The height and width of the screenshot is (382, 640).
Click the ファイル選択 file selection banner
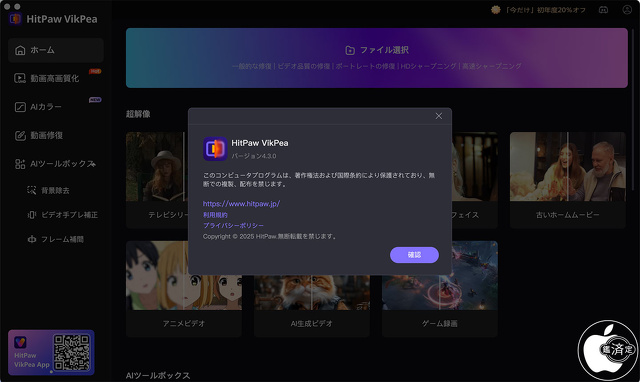click(x=376, y=58)
